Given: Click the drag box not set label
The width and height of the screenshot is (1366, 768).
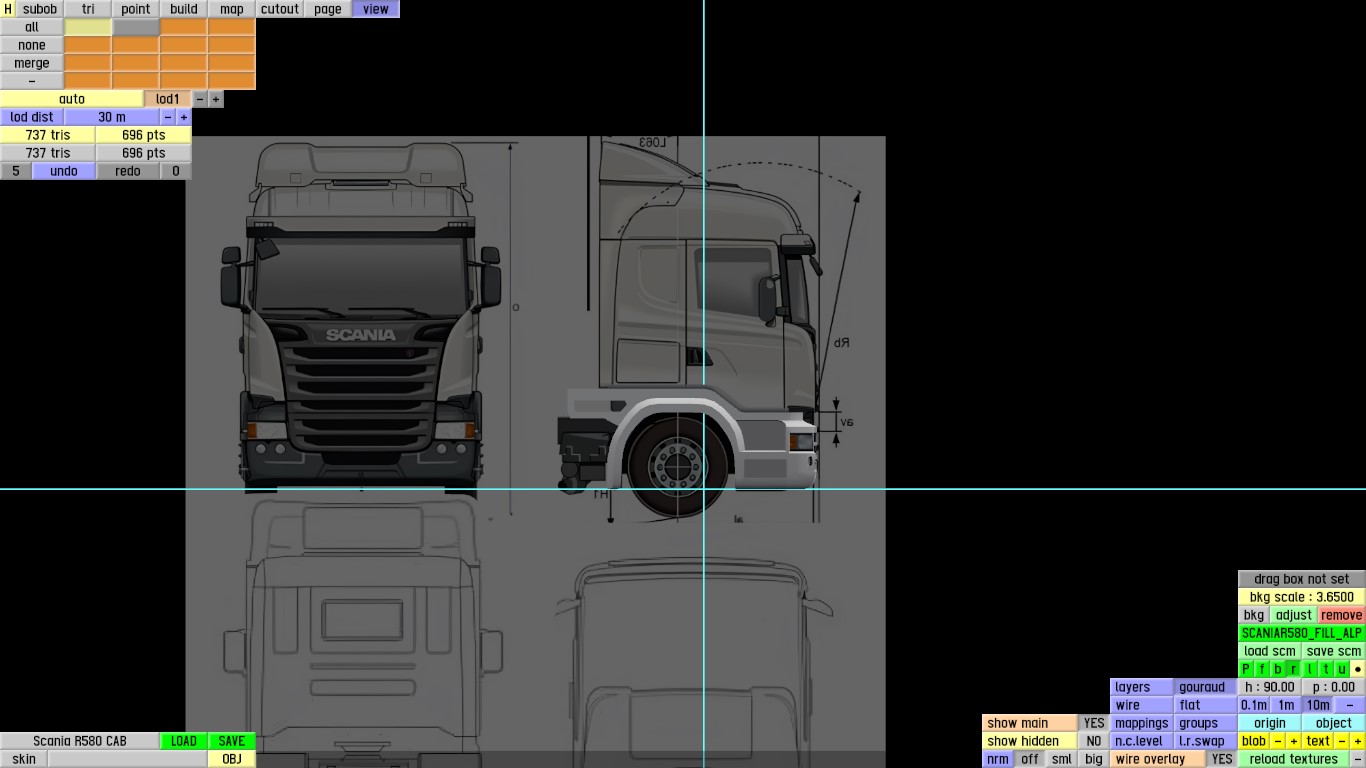Looking at the screenshot, I should point(1302,579).
